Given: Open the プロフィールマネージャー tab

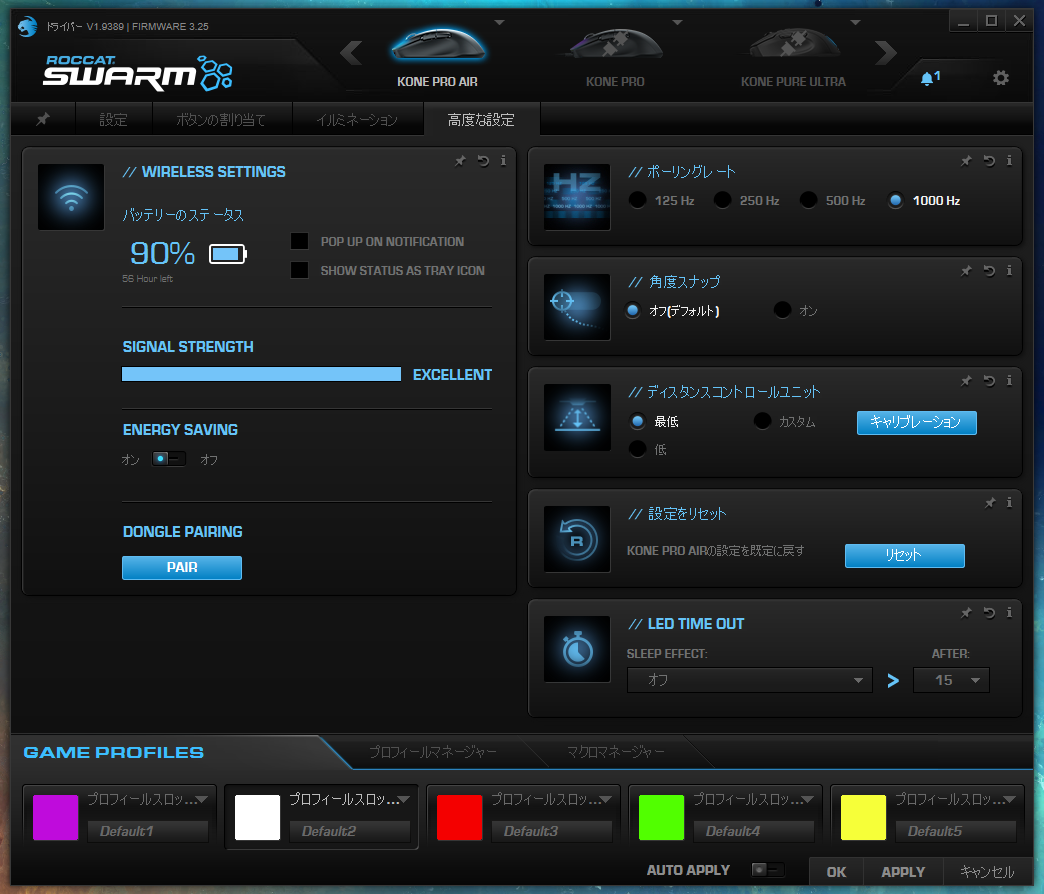Looking at the screenshot, I should (x=433, y=752).
